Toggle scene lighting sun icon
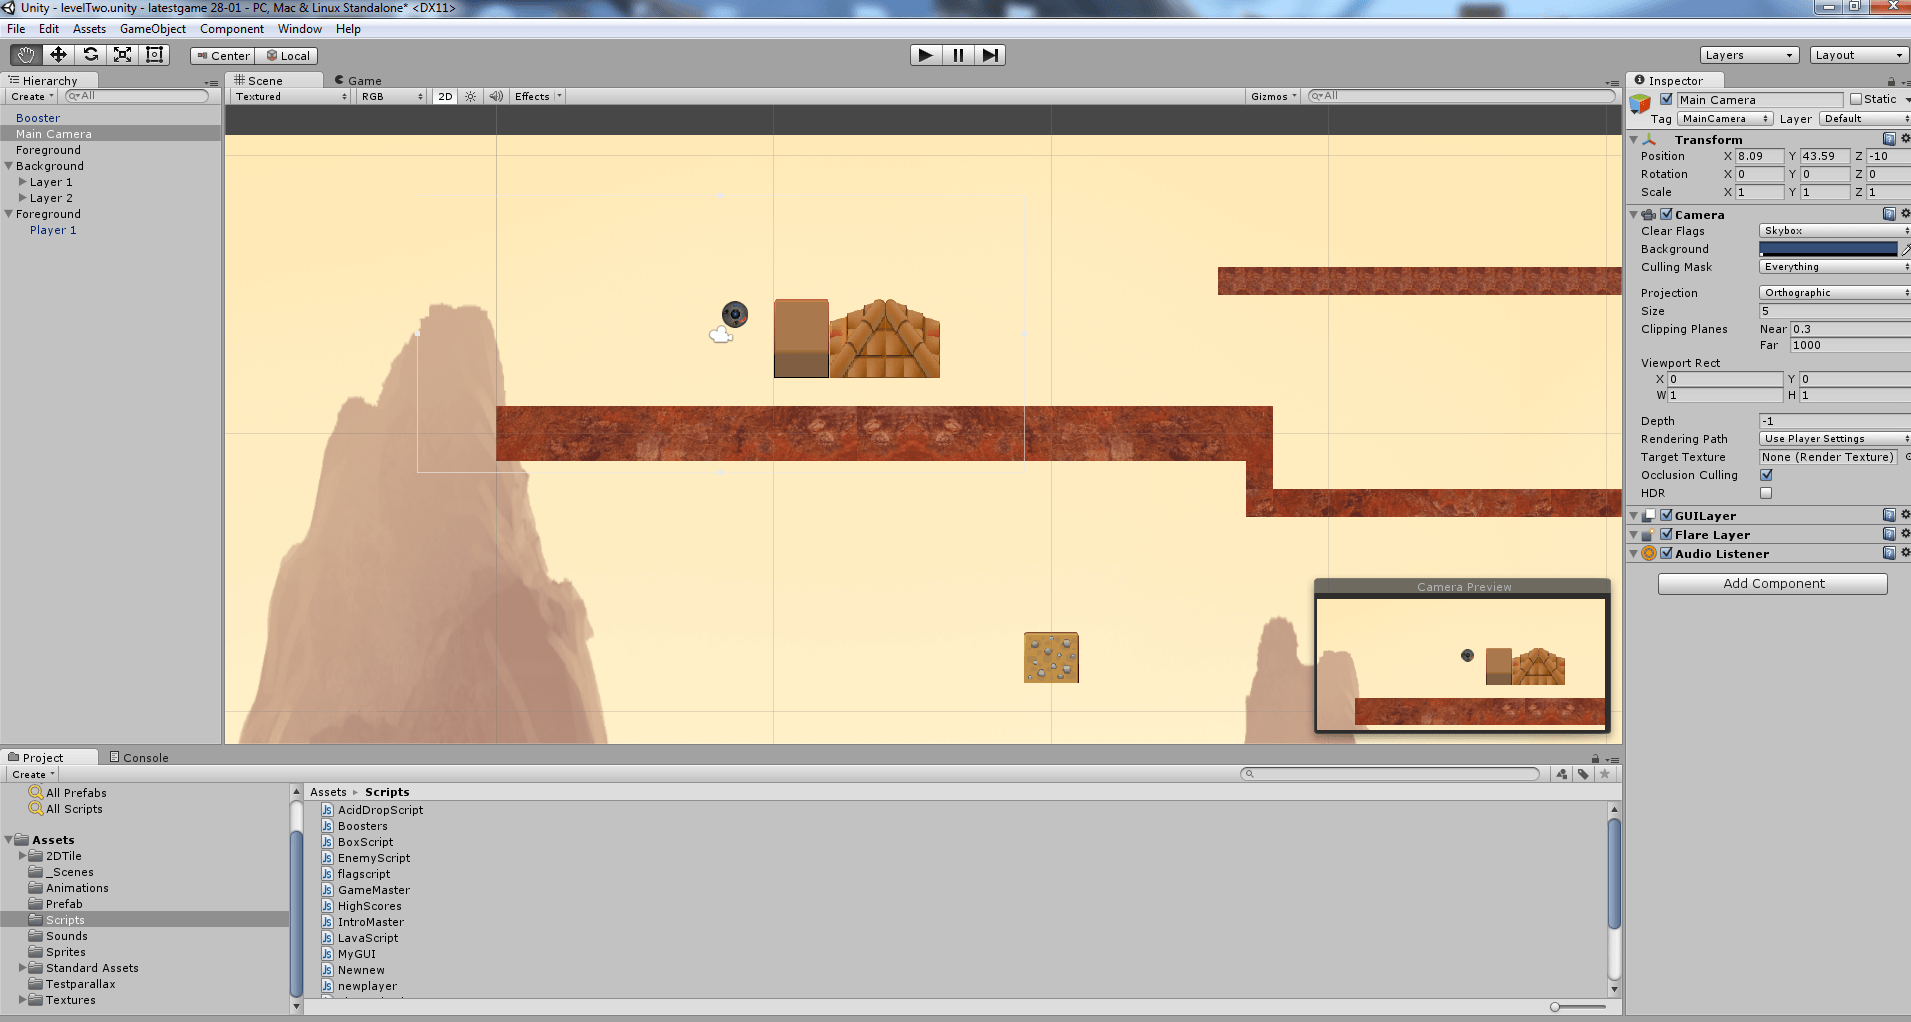This screenshot has width=1911, height=1022. [x=471, y=97]
